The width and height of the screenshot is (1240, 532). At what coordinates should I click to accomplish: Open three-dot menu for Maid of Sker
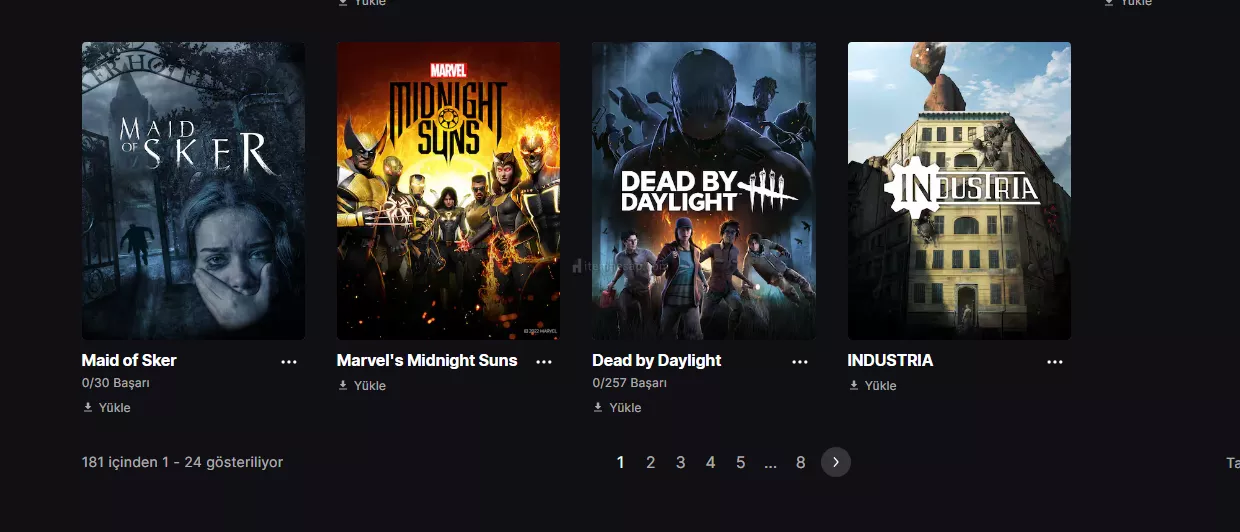(x=289, y=362)
